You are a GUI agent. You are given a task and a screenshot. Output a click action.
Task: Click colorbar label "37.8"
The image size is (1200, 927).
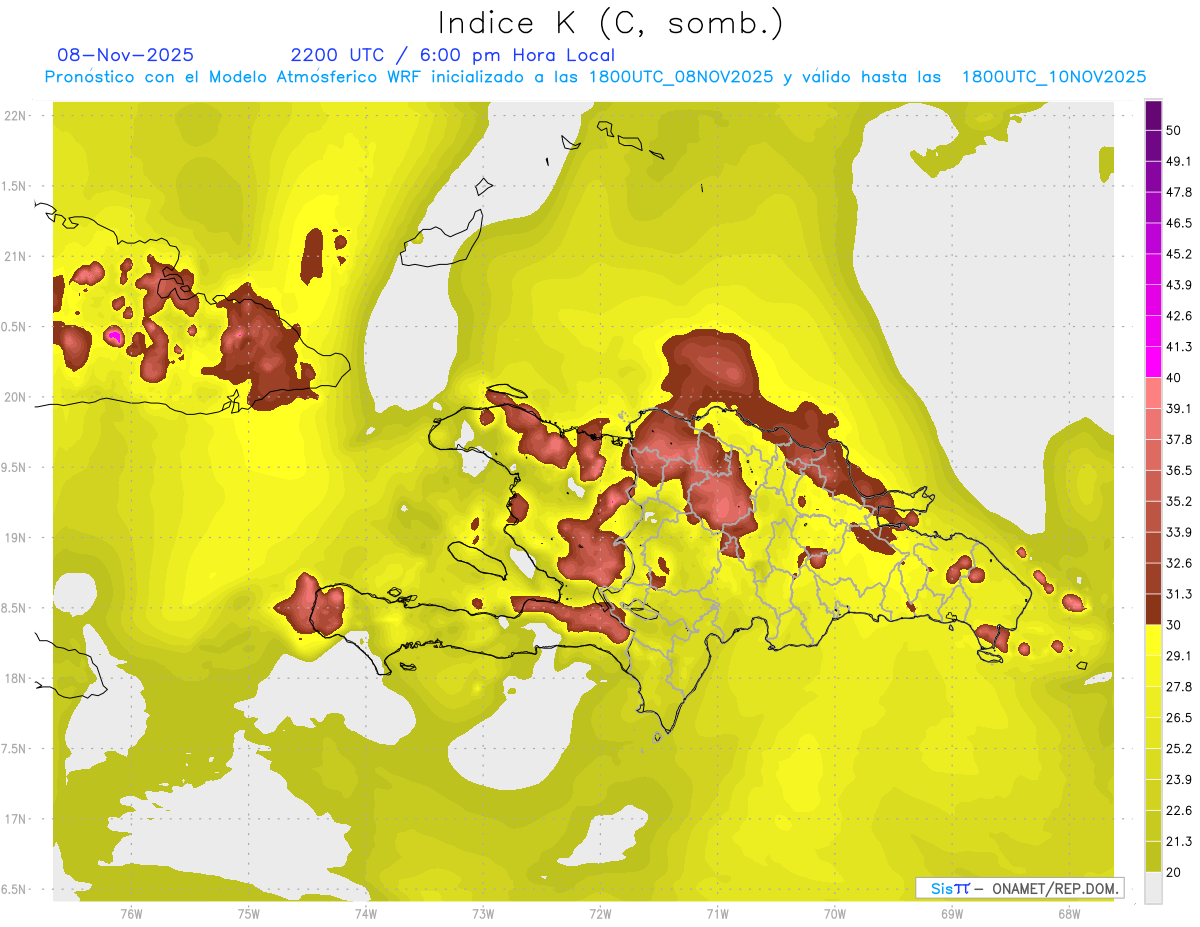click(1178, 440)
